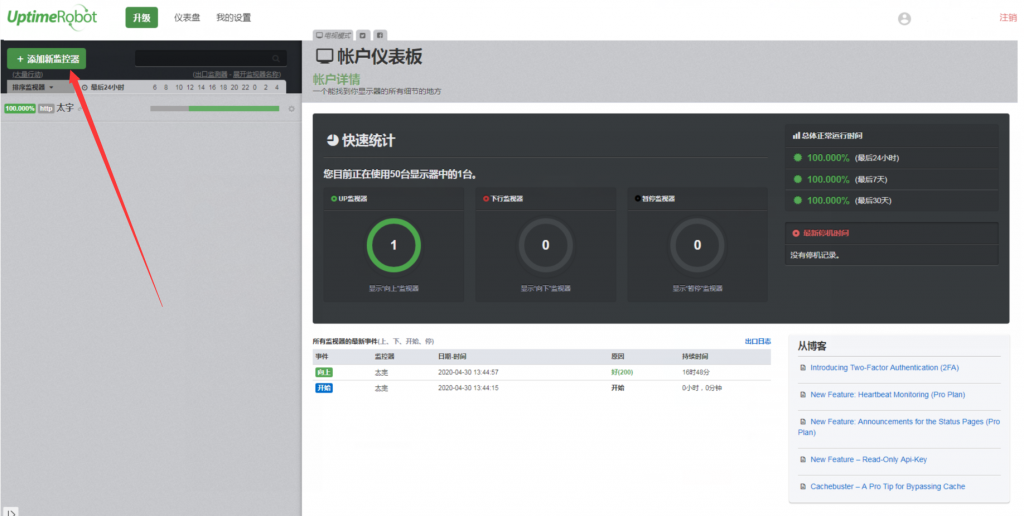The height and width of the screenshot is (516, 1024).
Task: Open Read-Only Api-Key blog post link
Action: 869,459
